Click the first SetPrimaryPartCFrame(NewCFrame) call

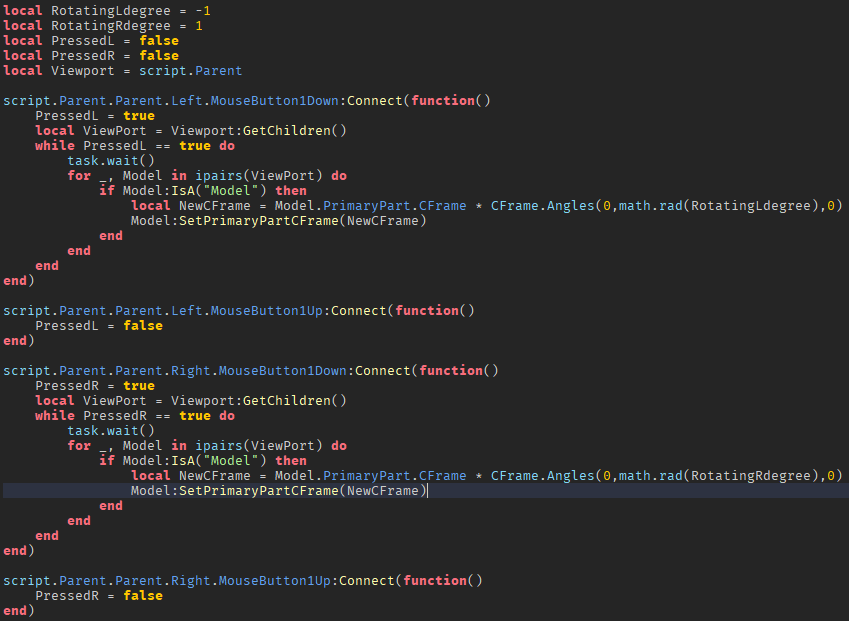303,221
